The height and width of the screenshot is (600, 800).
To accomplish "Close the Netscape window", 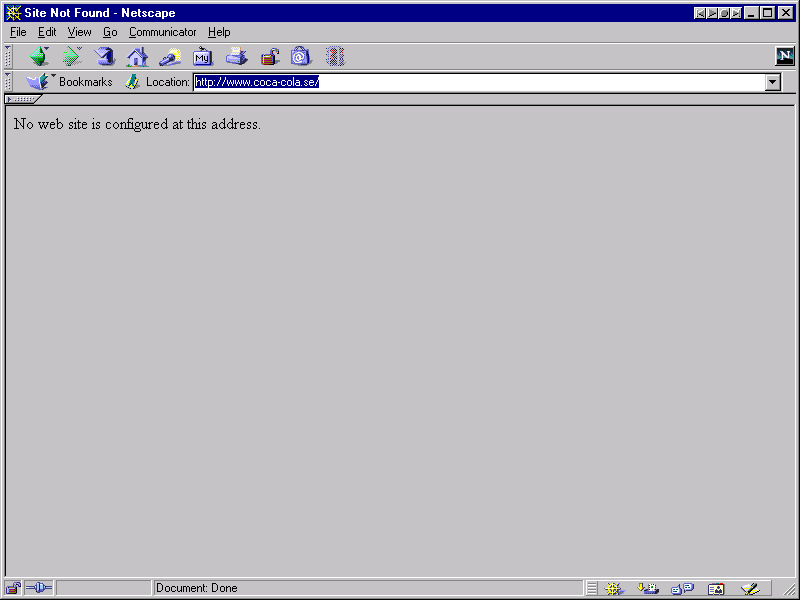I will [786, 13].
